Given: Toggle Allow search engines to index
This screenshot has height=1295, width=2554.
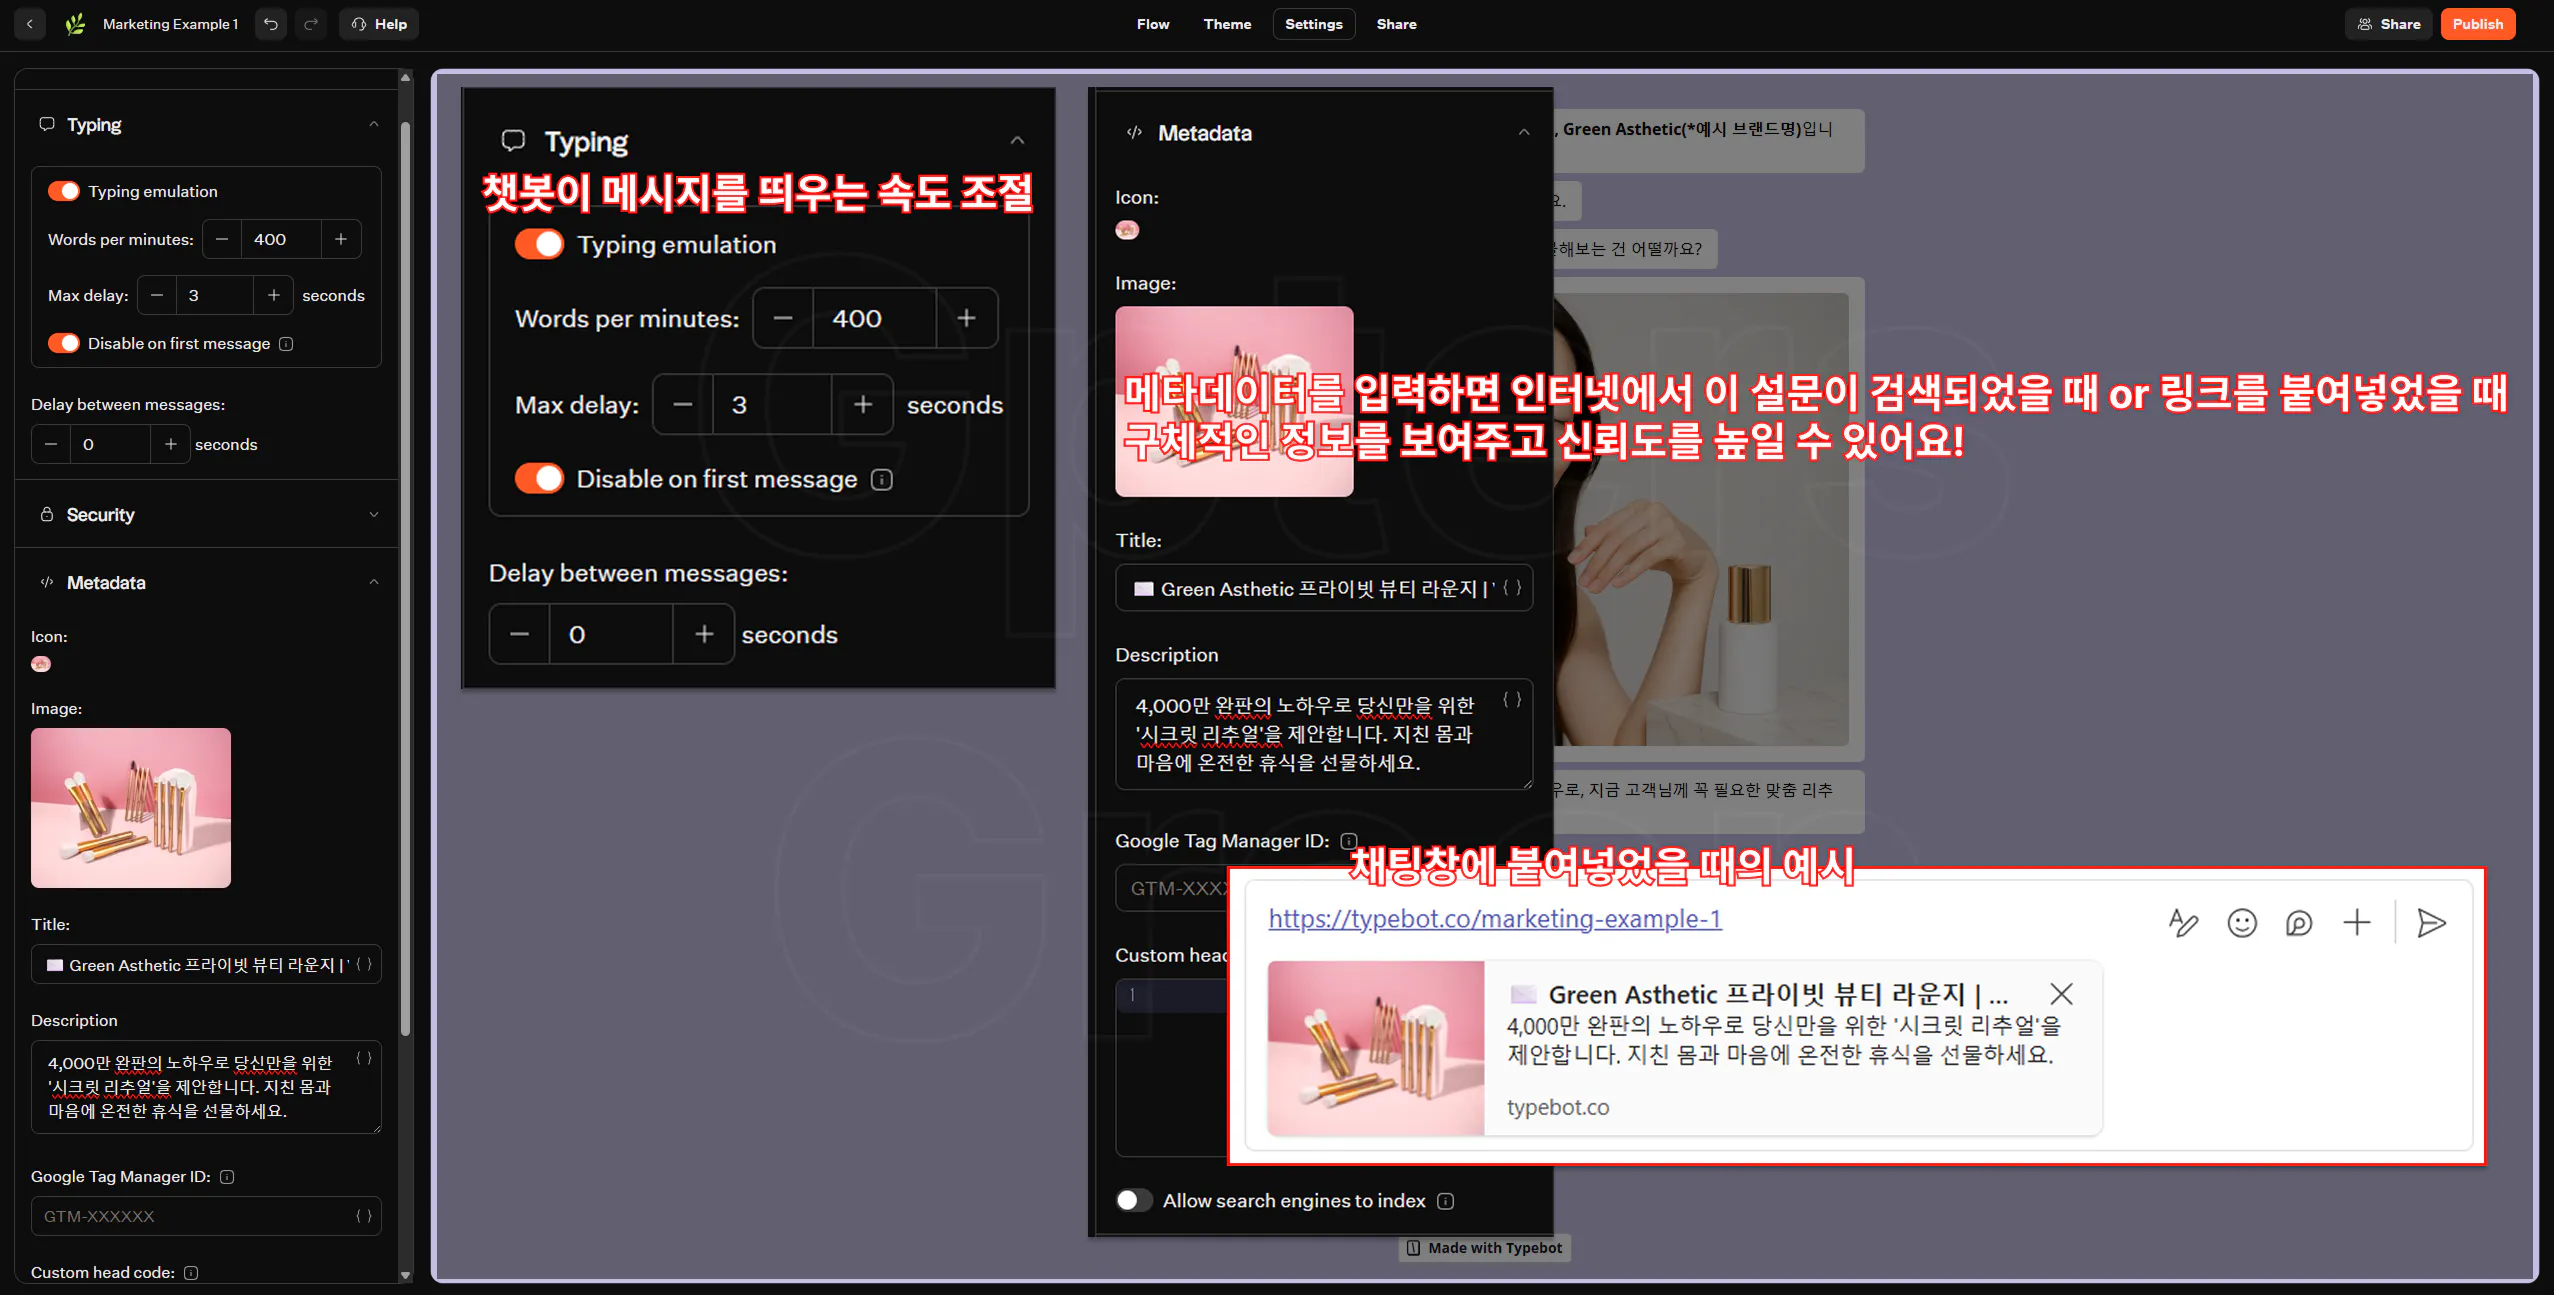Looking at the screenshot, I should (1133, 1201).
